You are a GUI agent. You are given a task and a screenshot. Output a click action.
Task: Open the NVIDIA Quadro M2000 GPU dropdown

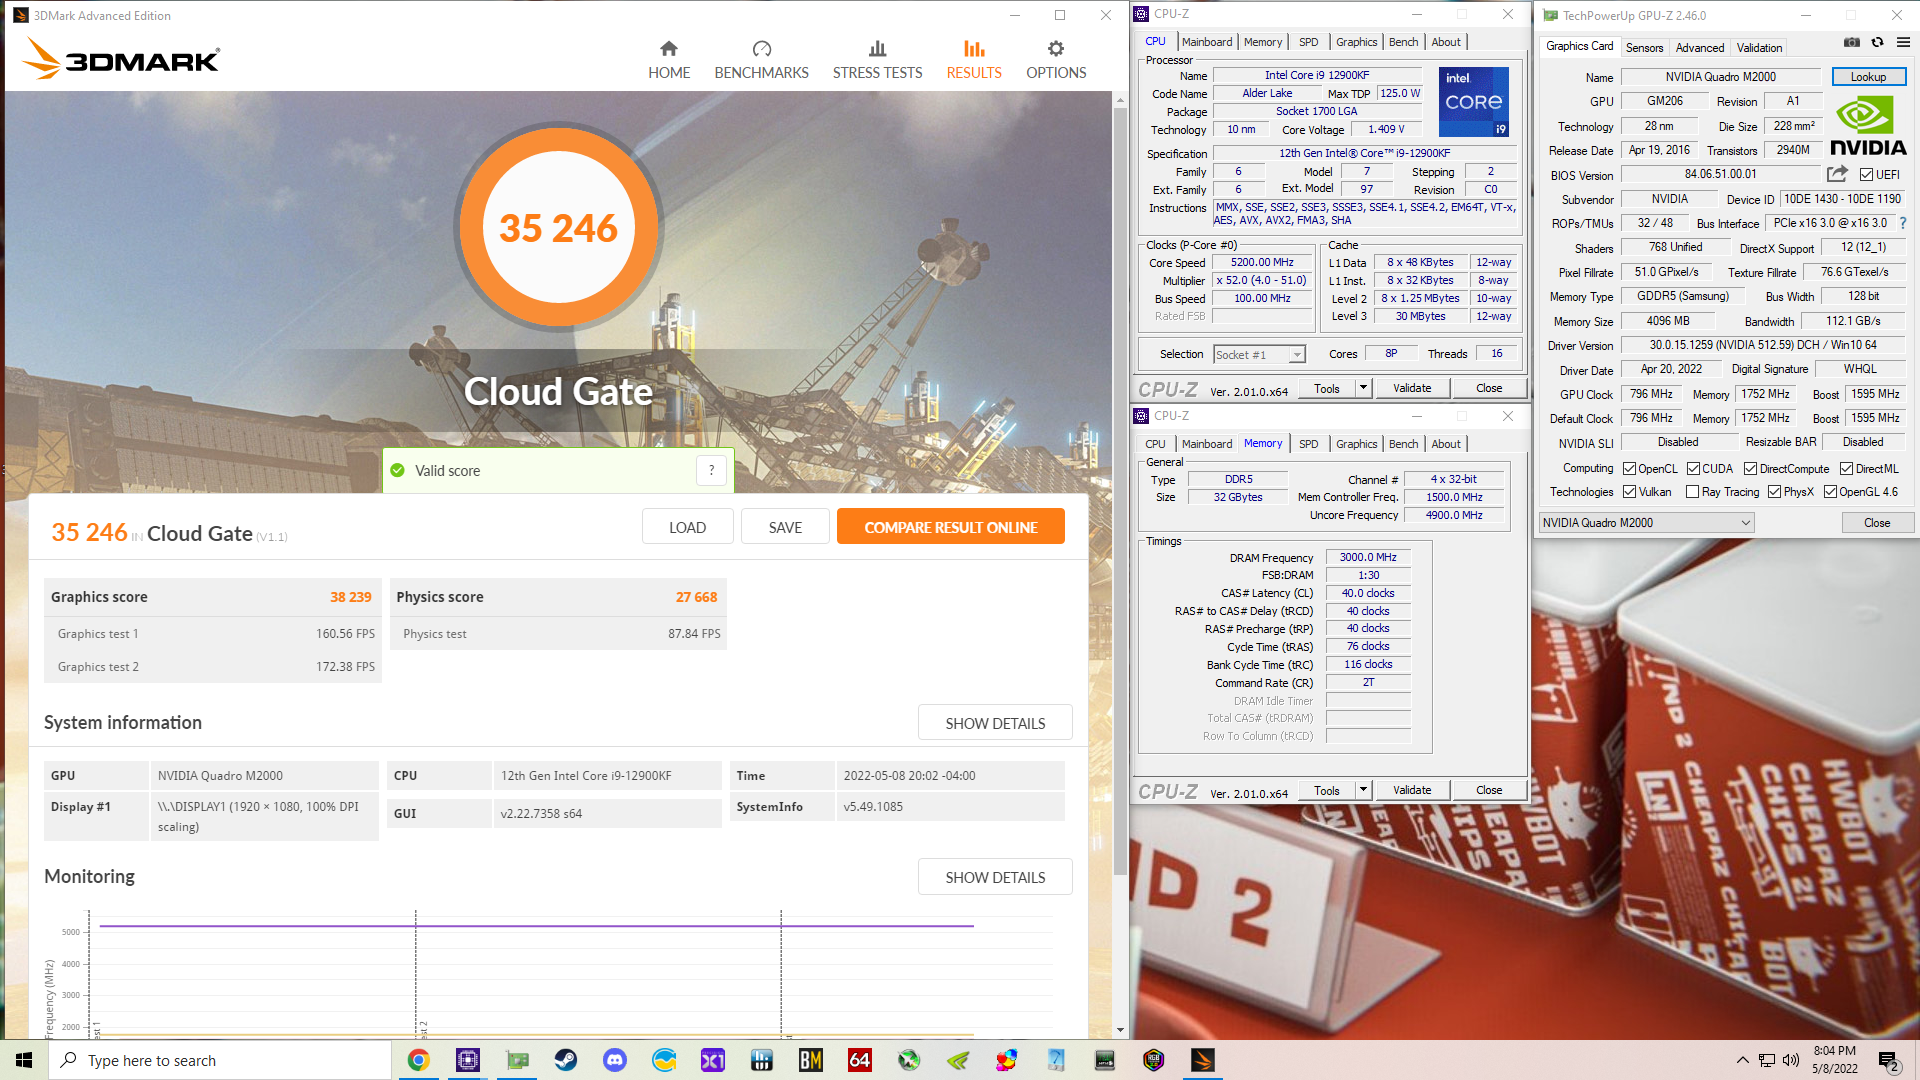click(x=1646, y=523)
